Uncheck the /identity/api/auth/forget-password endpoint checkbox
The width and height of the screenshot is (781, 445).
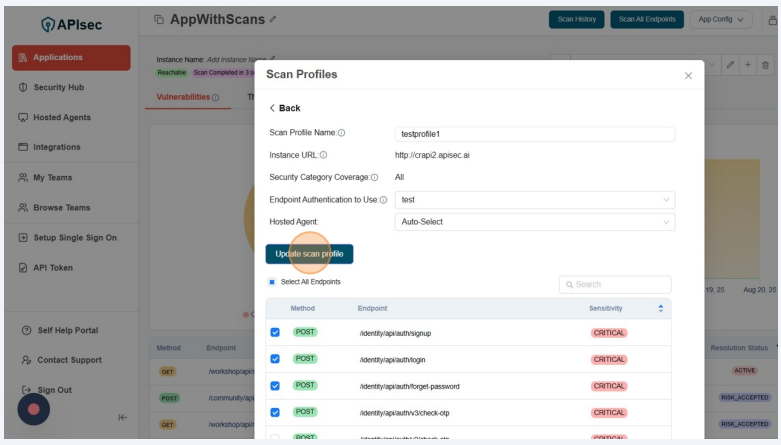(275, 386)
